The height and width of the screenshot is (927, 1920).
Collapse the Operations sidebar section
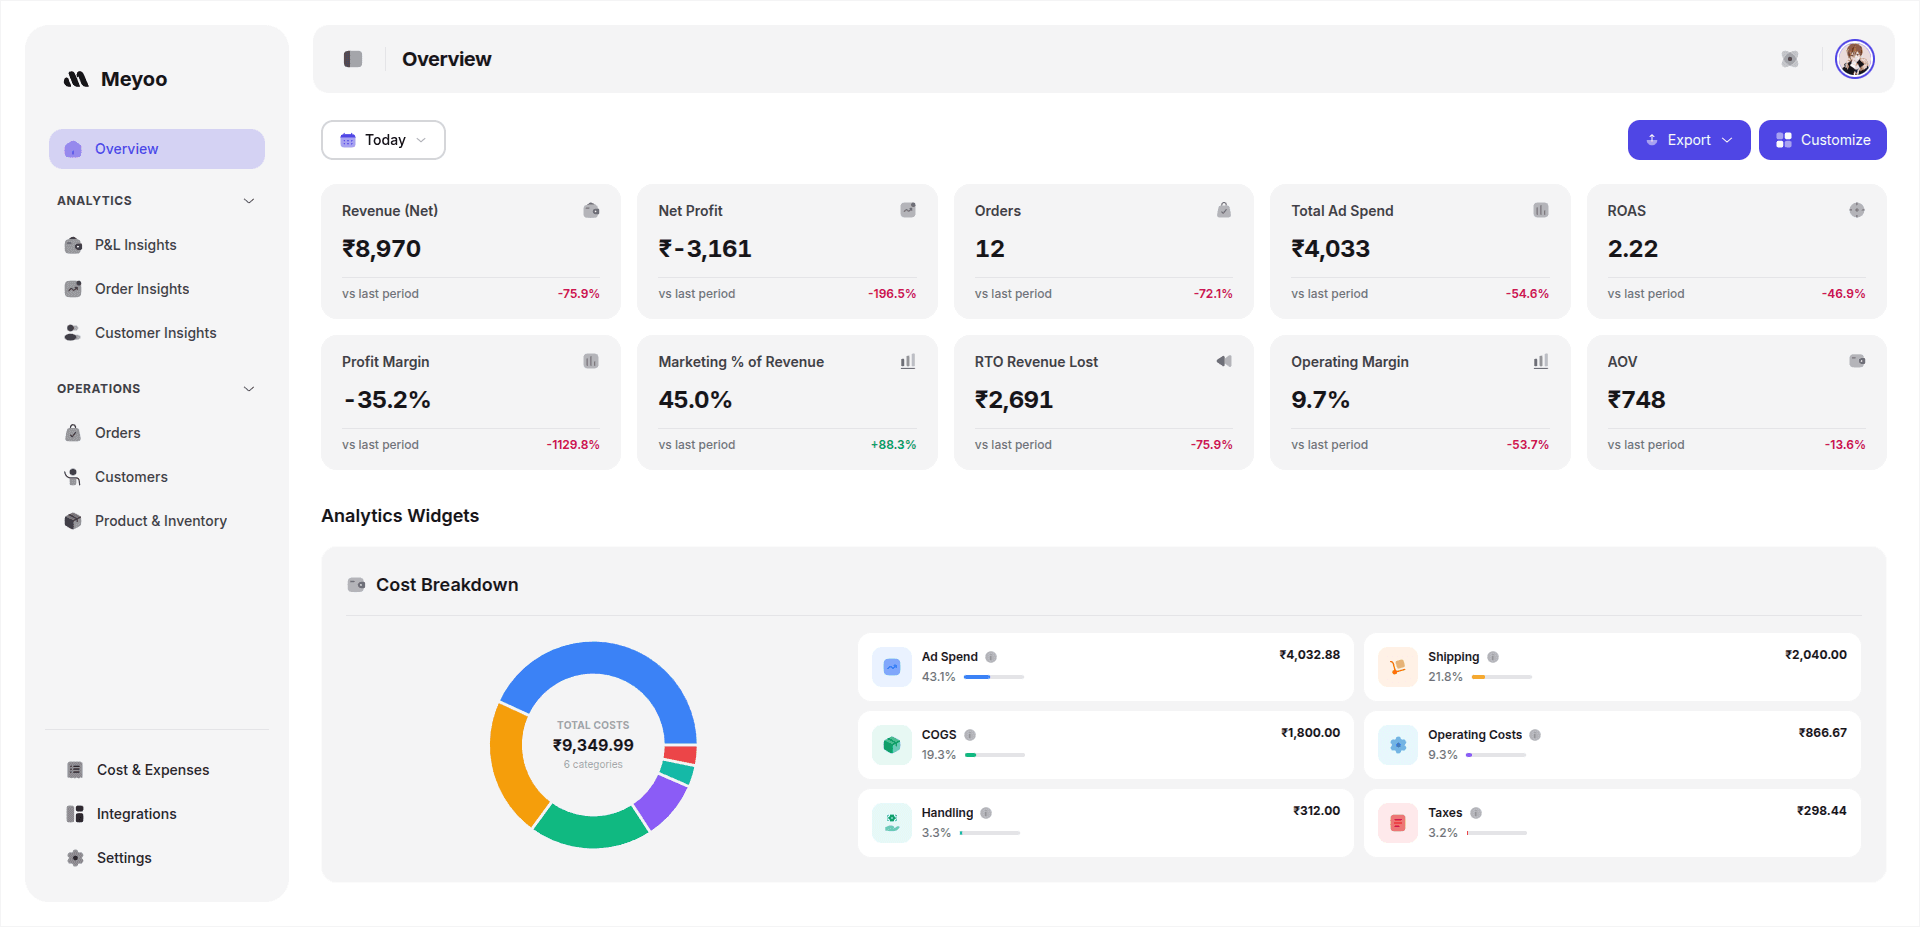tap(249, 389)
